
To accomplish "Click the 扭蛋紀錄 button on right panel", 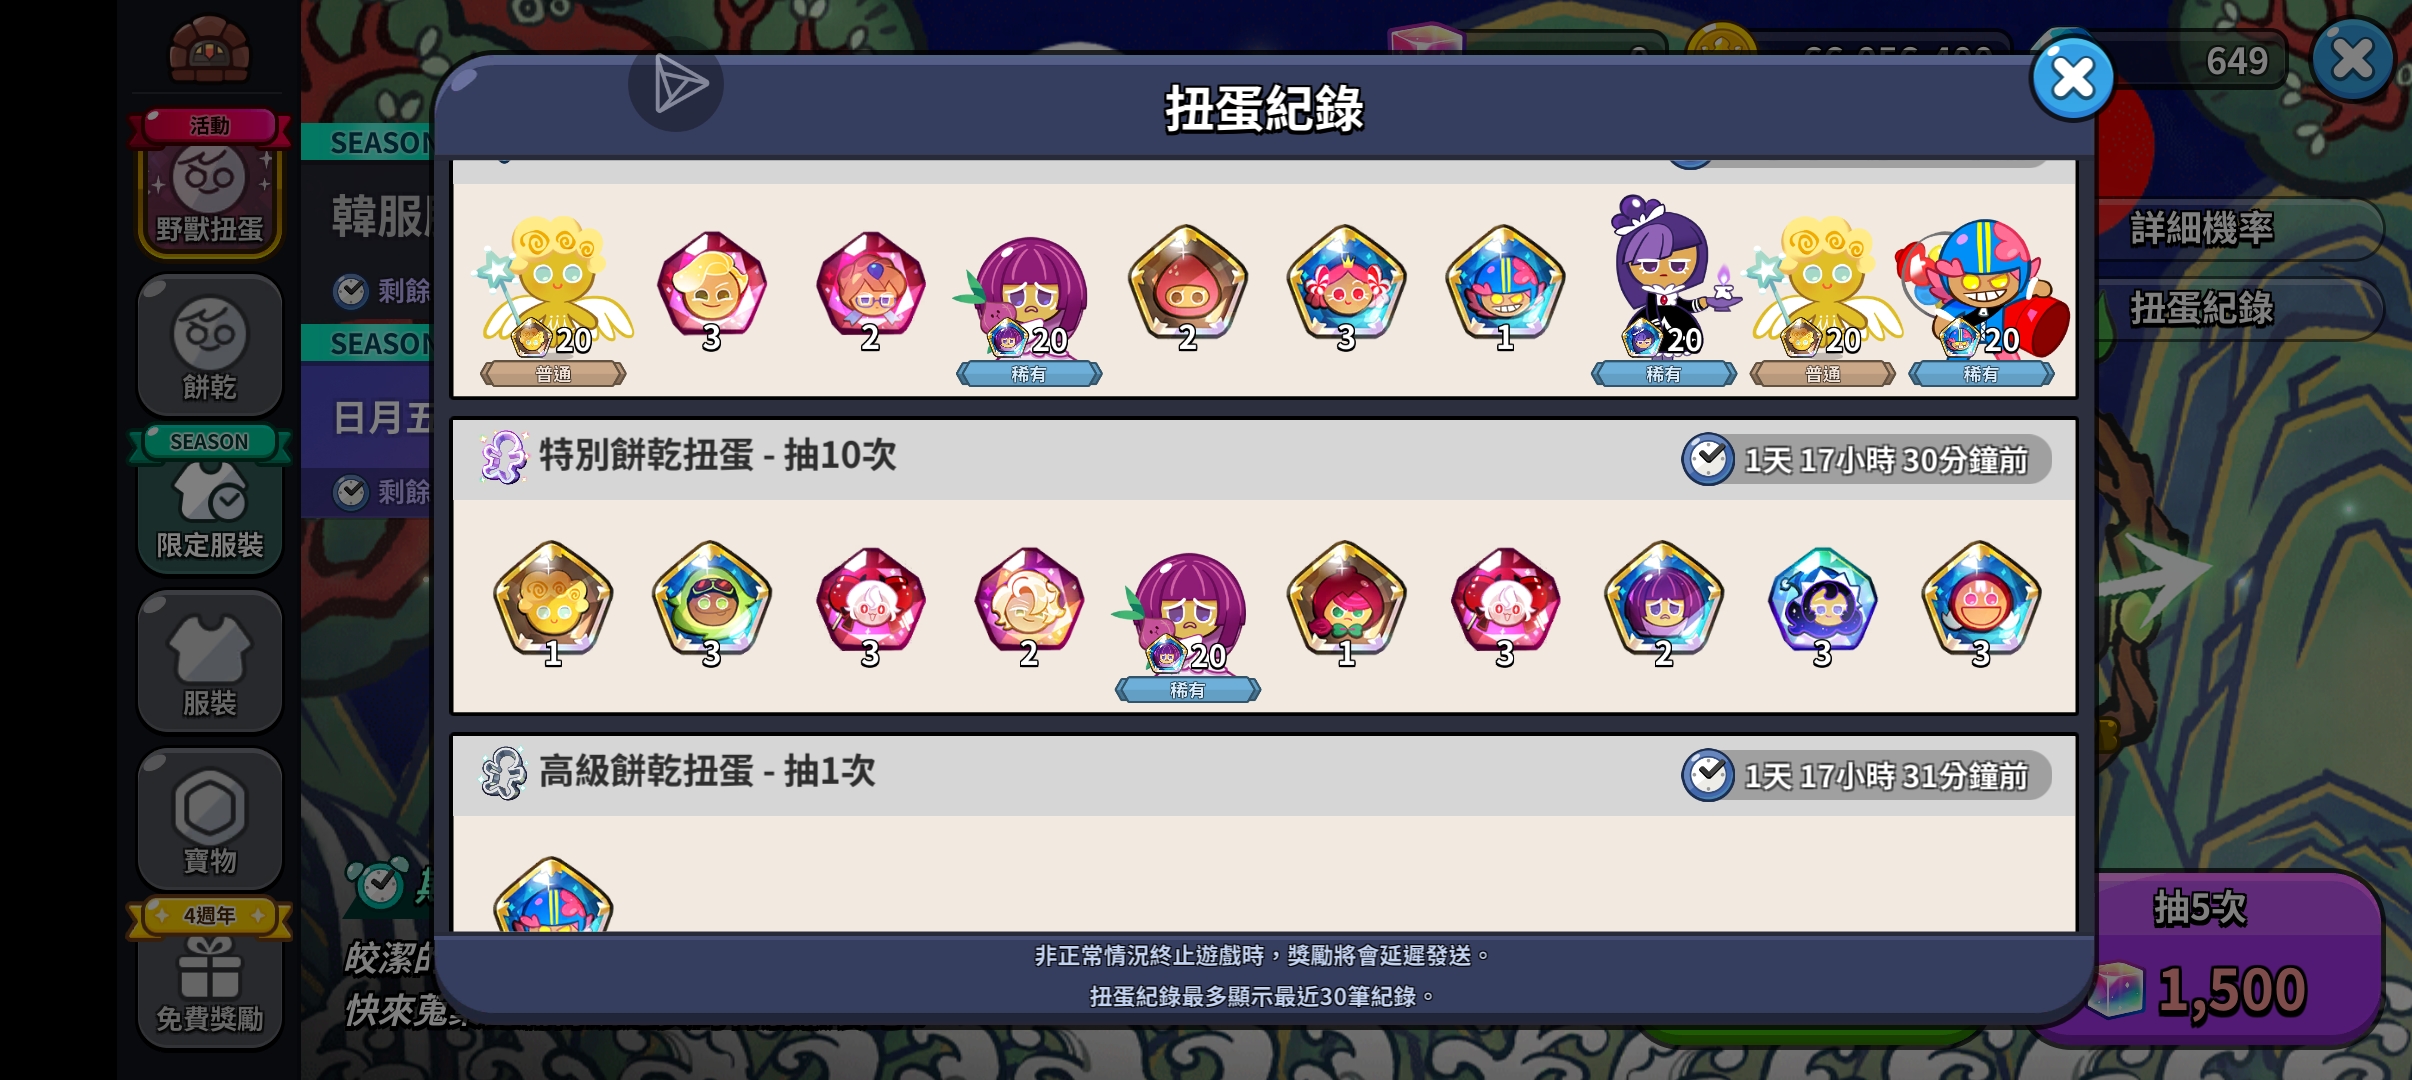I will coord(2238,309).
